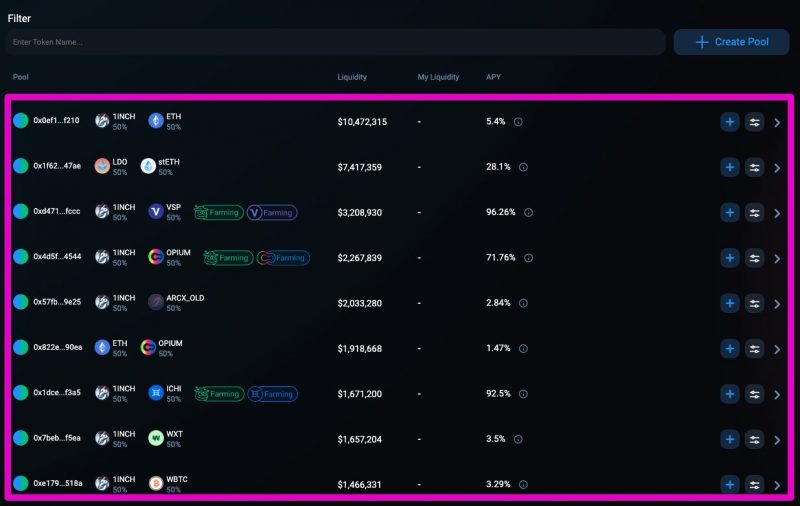The image size is (800, 506).
Task: Click the red-blue Farming badge in the OPIUM row
Action: (283, 258)
